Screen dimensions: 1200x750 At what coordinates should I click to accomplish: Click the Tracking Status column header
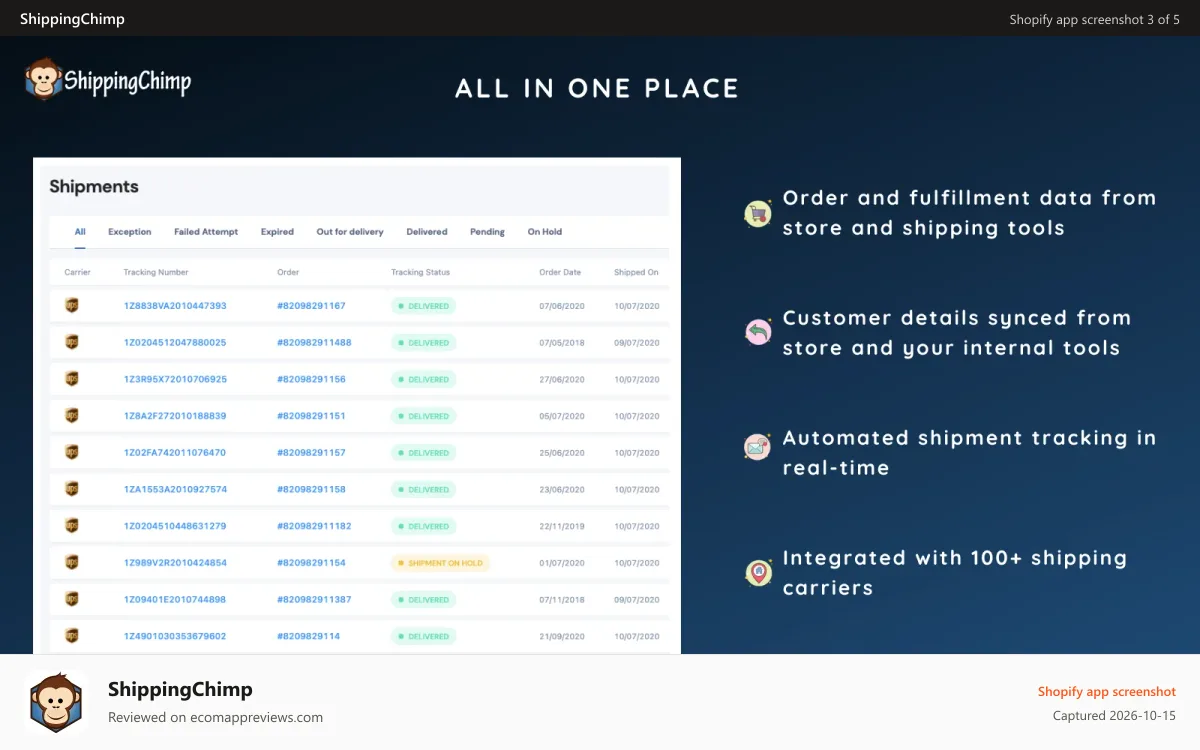[x=420, y=272]
